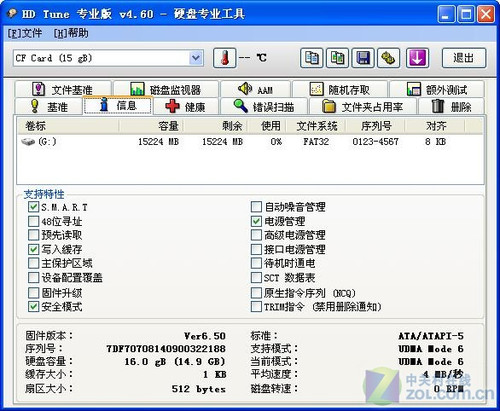Screen dimensions: 500x411
Task: Toggle the 原生指令序列 (NCQ) checkbox
Action: (256, 293)
